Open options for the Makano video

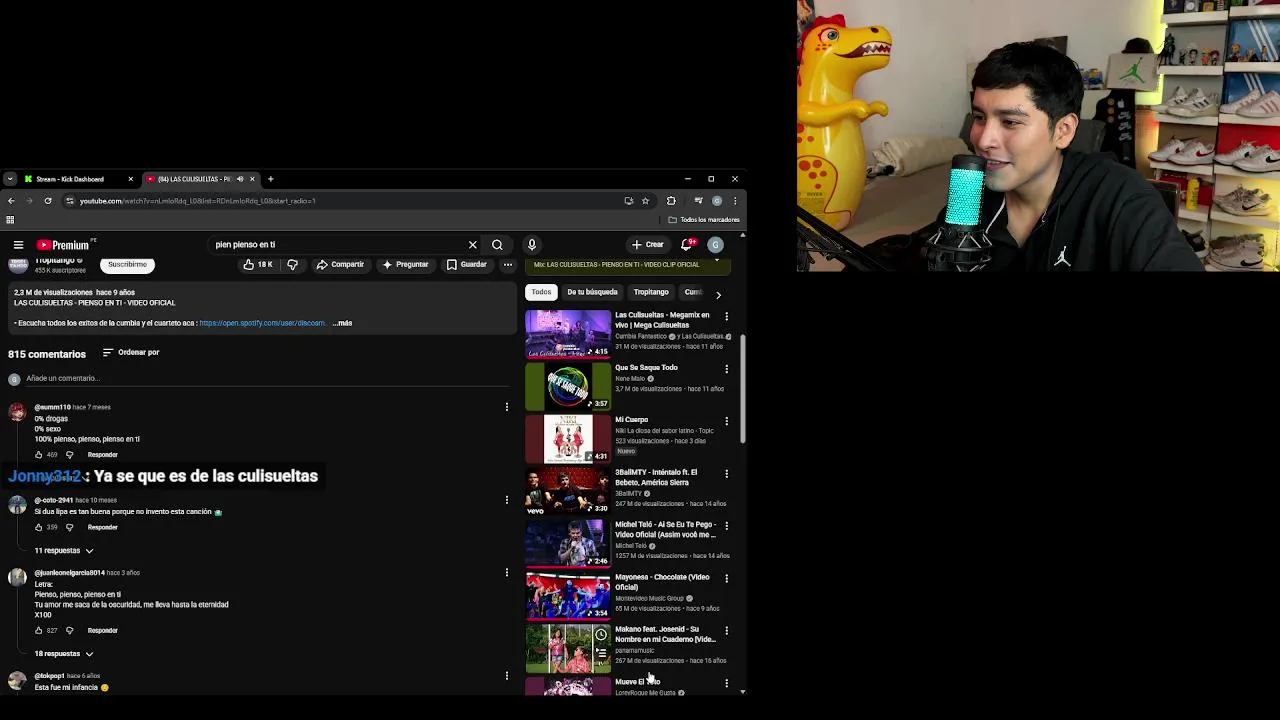point(727,631)
